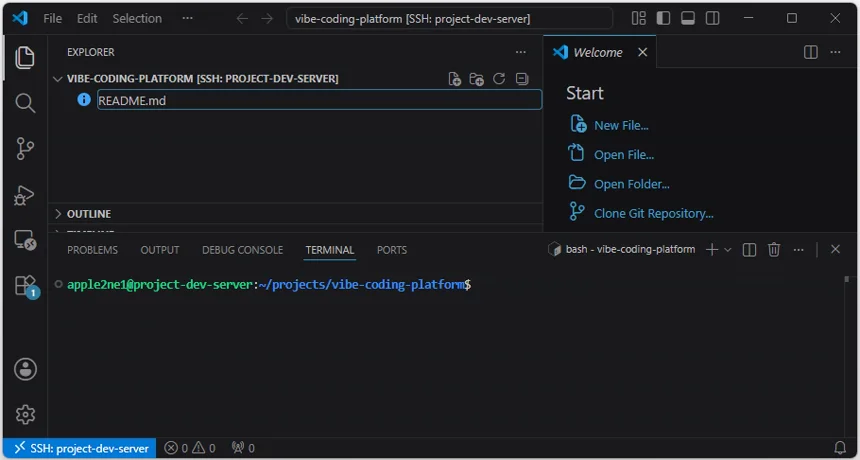Open Source Control view

click(x=25, y=149)
